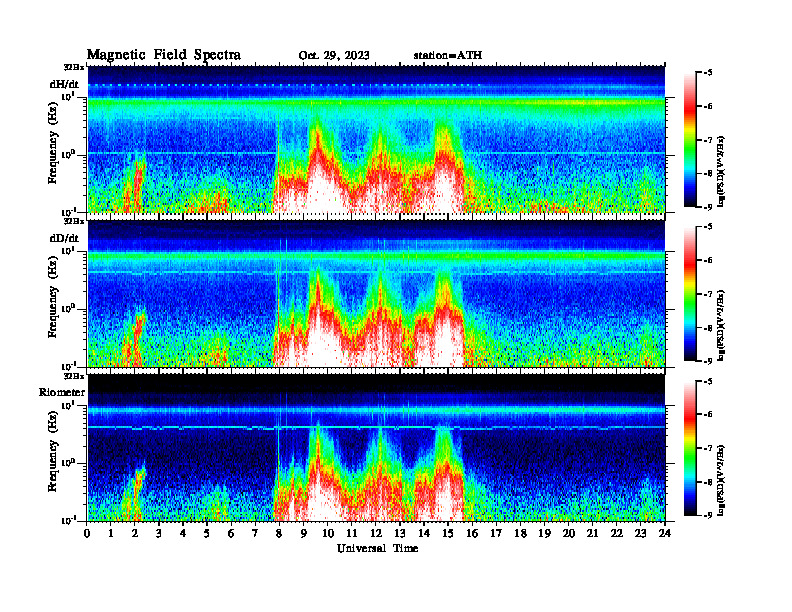Click hour "23" on the time axis
This screenshot has width=792, height=612.
[640, 533]
